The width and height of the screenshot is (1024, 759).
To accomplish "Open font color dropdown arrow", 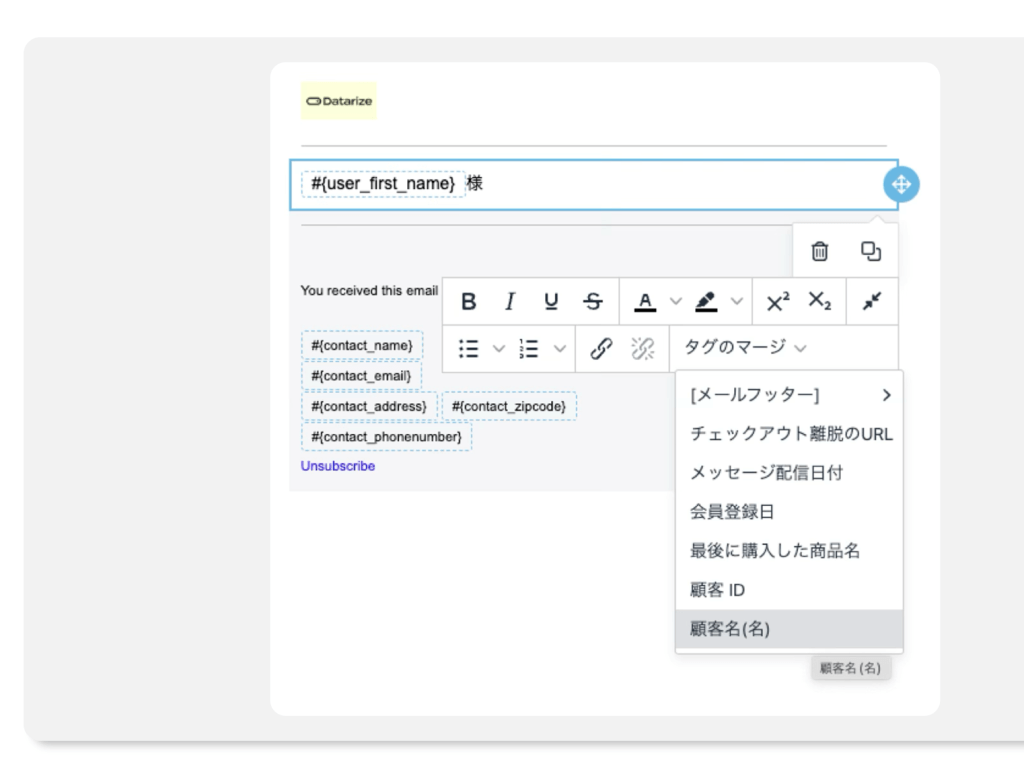I will (x=676, y=302).
